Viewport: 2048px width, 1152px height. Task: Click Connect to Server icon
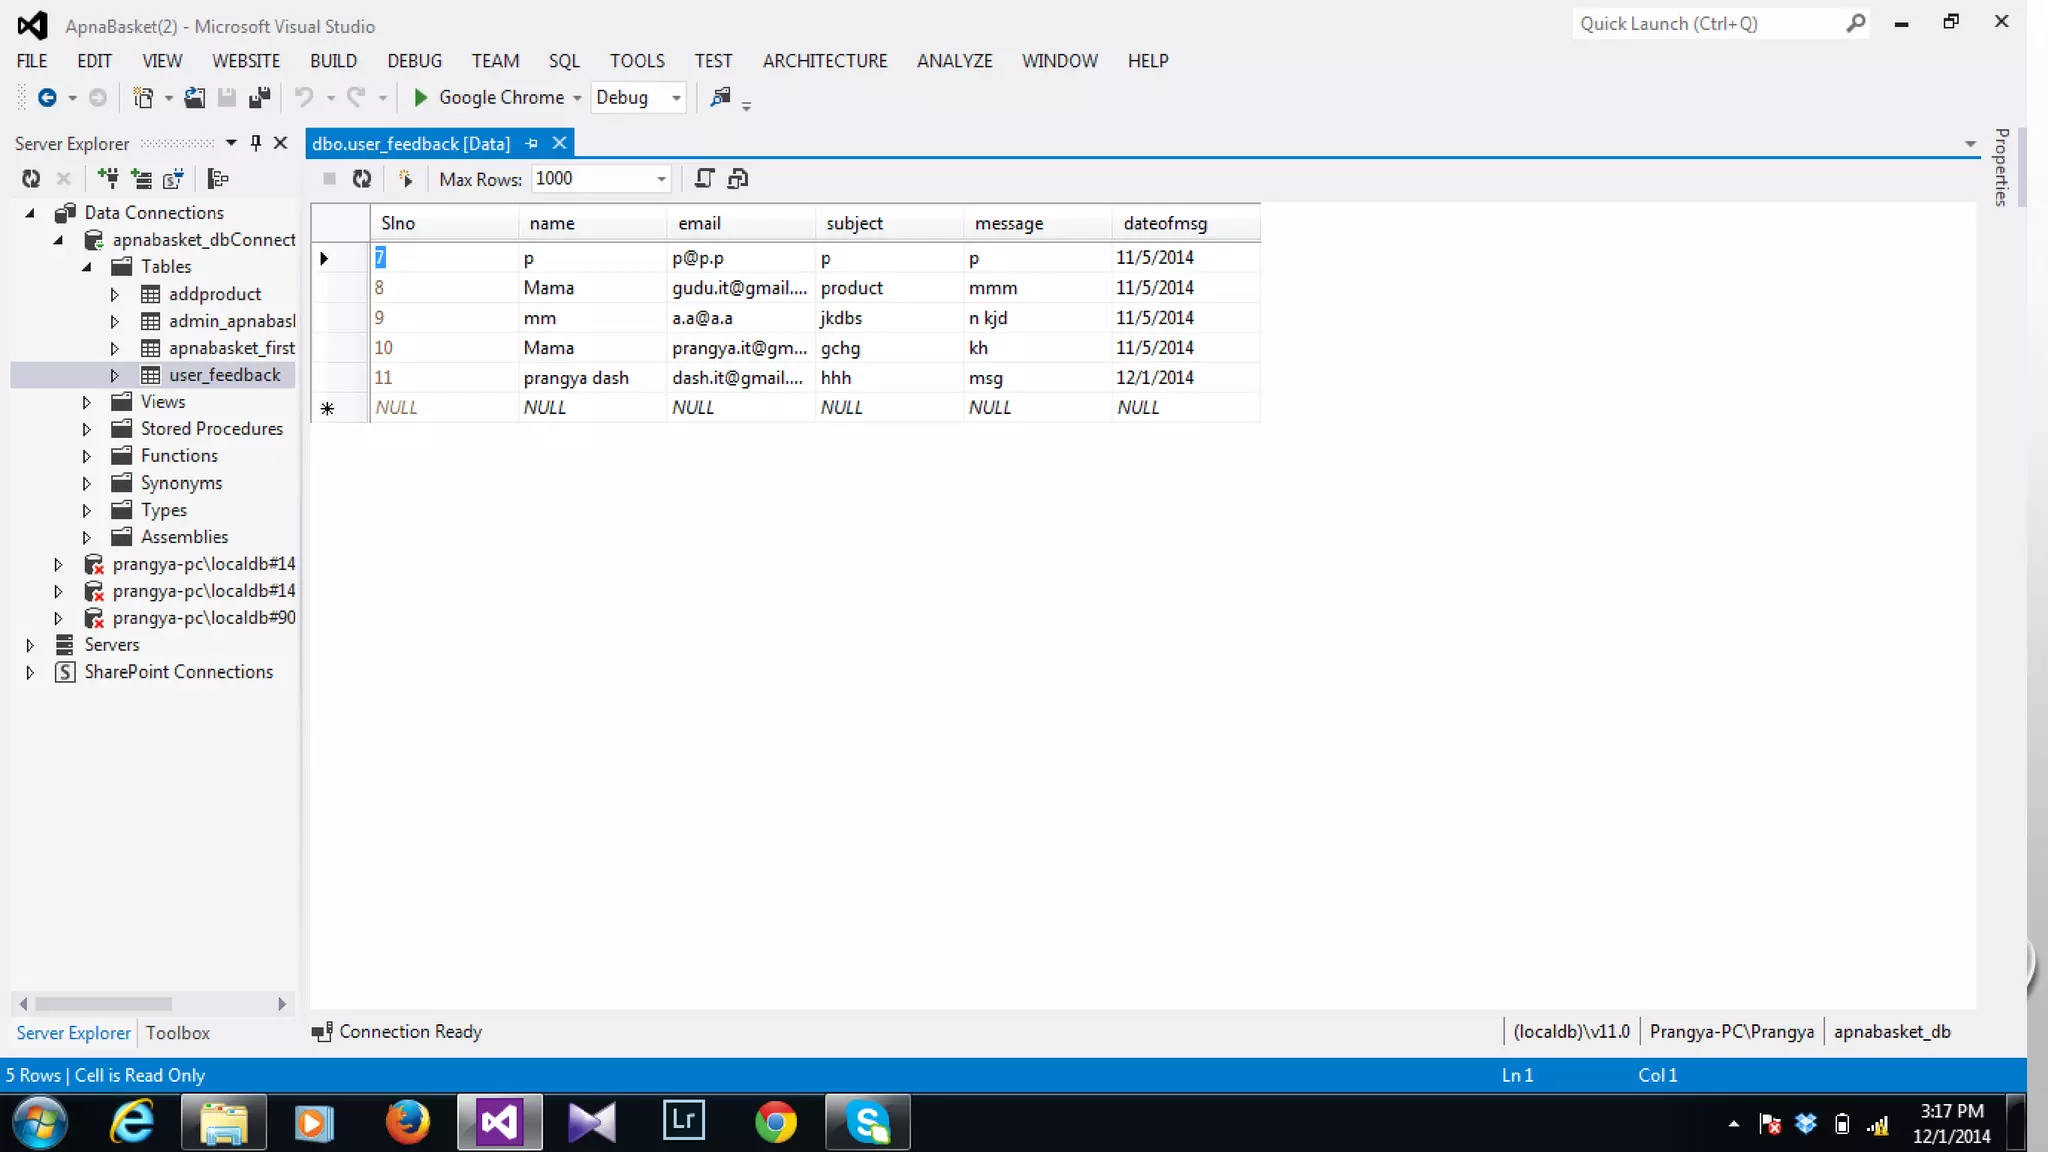(x=141, y=179)
